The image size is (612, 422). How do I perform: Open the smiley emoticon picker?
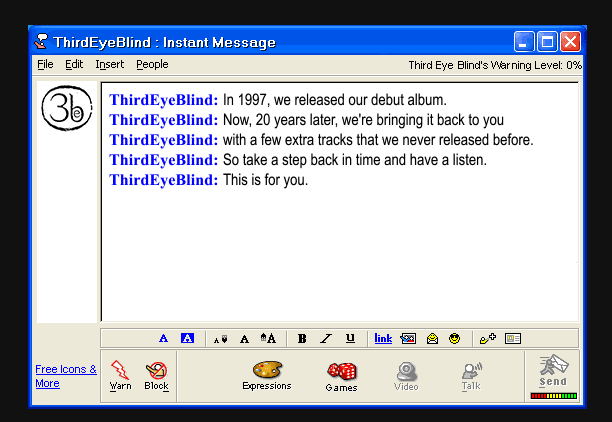[454, 338]
